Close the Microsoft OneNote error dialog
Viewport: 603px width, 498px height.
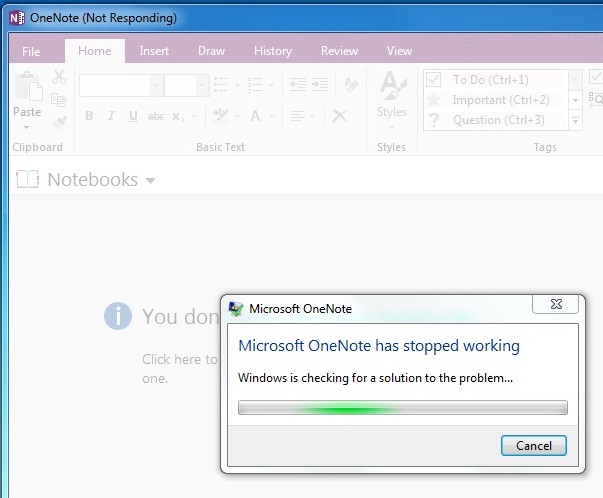pos(556,304)
